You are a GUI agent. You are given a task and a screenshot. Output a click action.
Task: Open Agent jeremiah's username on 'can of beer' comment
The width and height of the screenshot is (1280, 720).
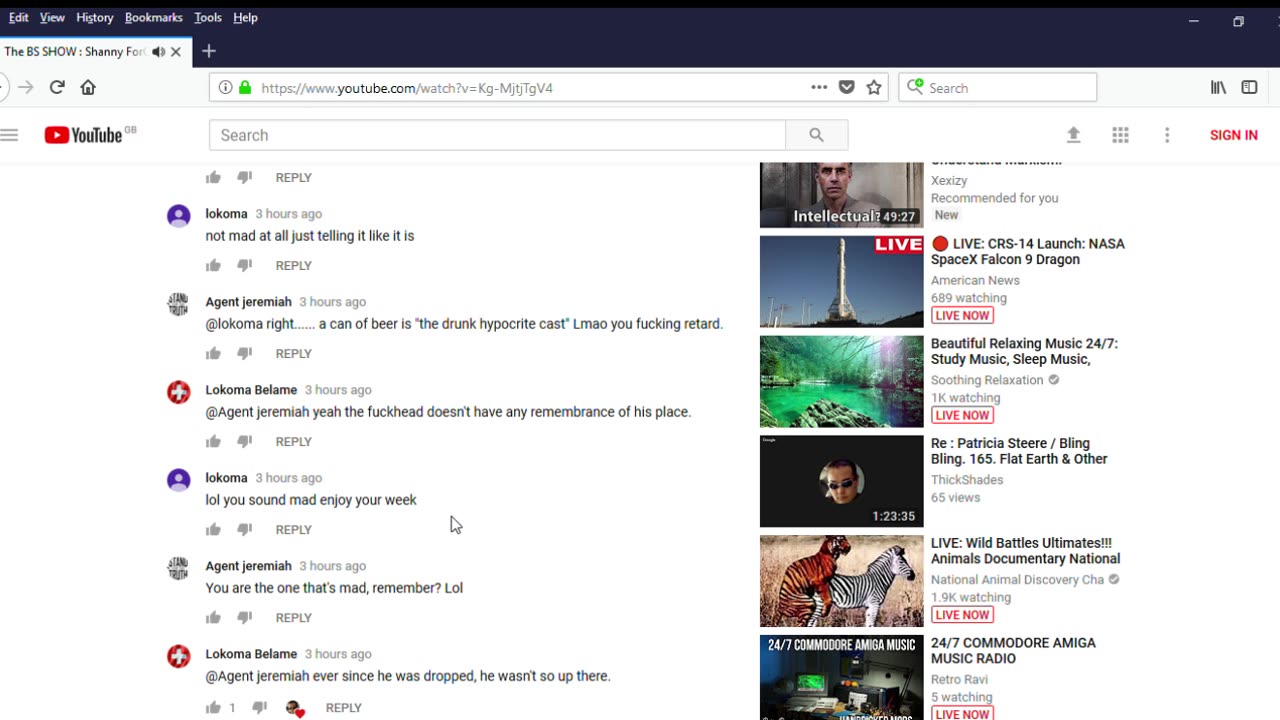(x=248, y=301)
